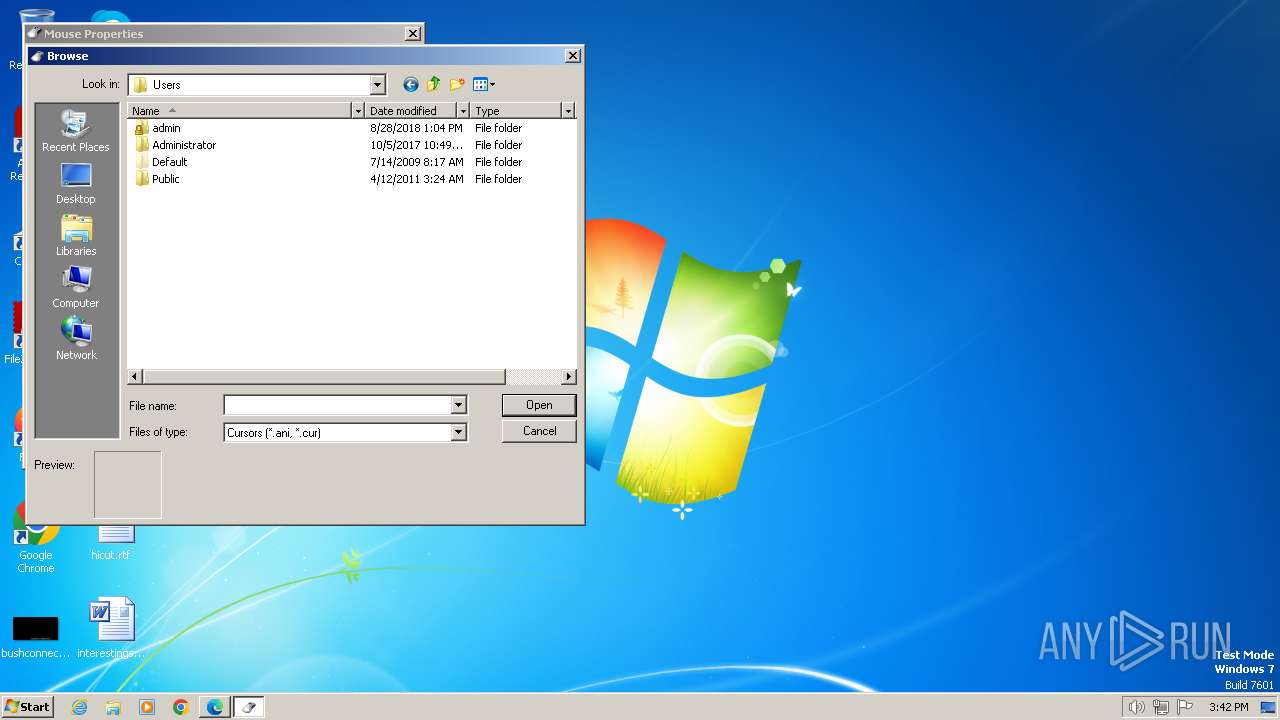Screen dimensions: 1280x720
Task: Select the Default row date 7/14/2009 8:17 AM
Action: tap(417, 162)
